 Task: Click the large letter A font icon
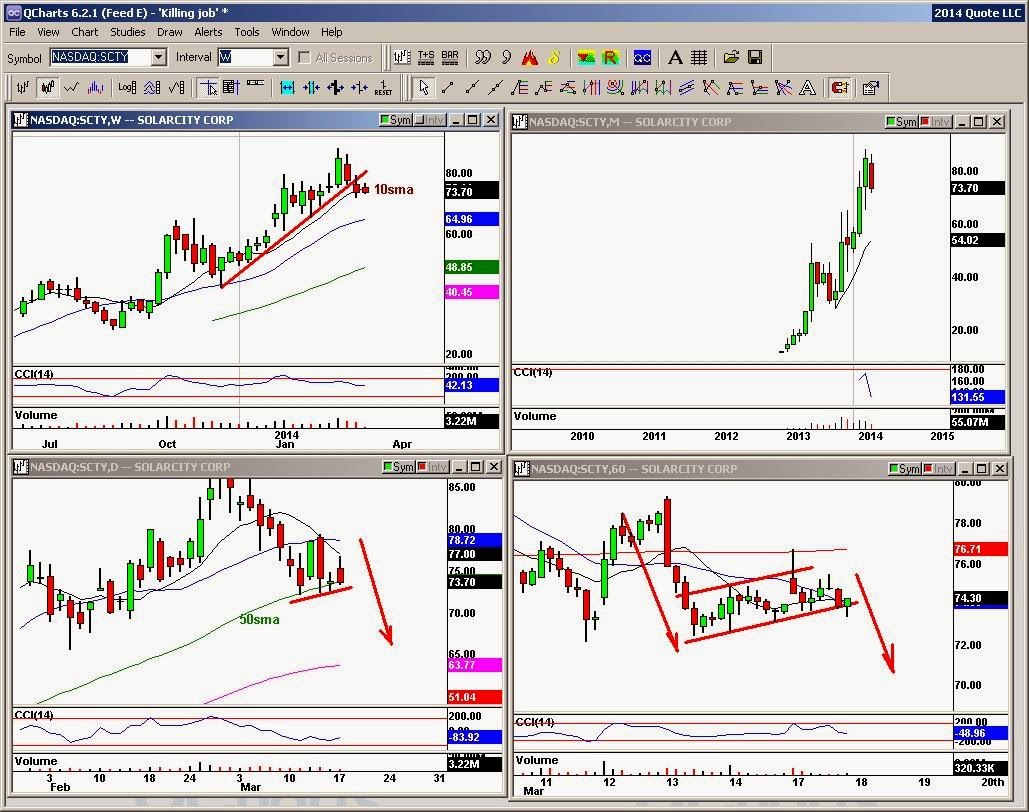pyautogui.click(x=675, y=58)
